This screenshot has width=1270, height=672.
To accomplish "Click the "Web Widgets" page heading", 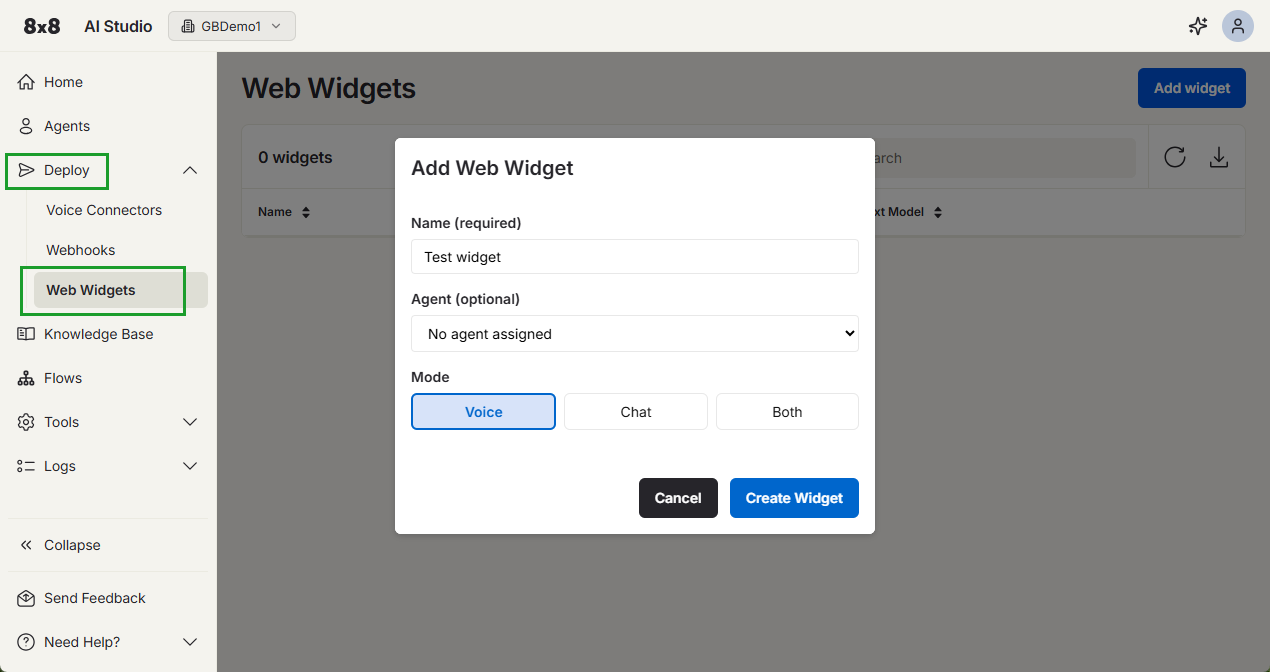I will tap(329, 88).
